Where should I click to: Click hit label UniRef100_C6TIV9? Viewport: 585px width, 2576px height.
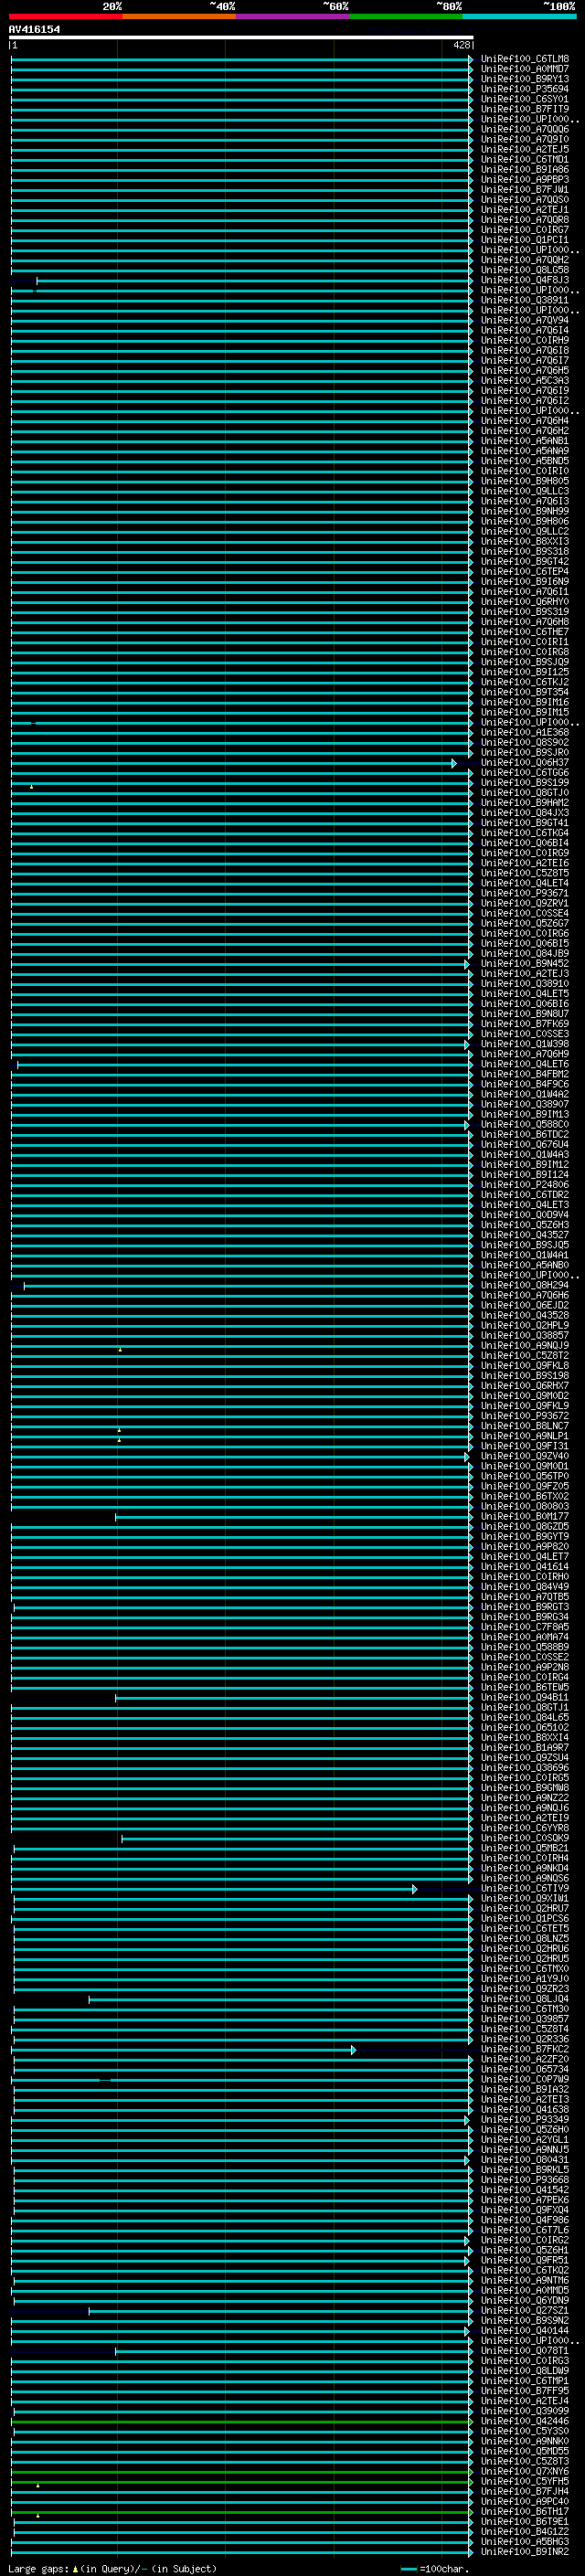tap(525, 1889)
